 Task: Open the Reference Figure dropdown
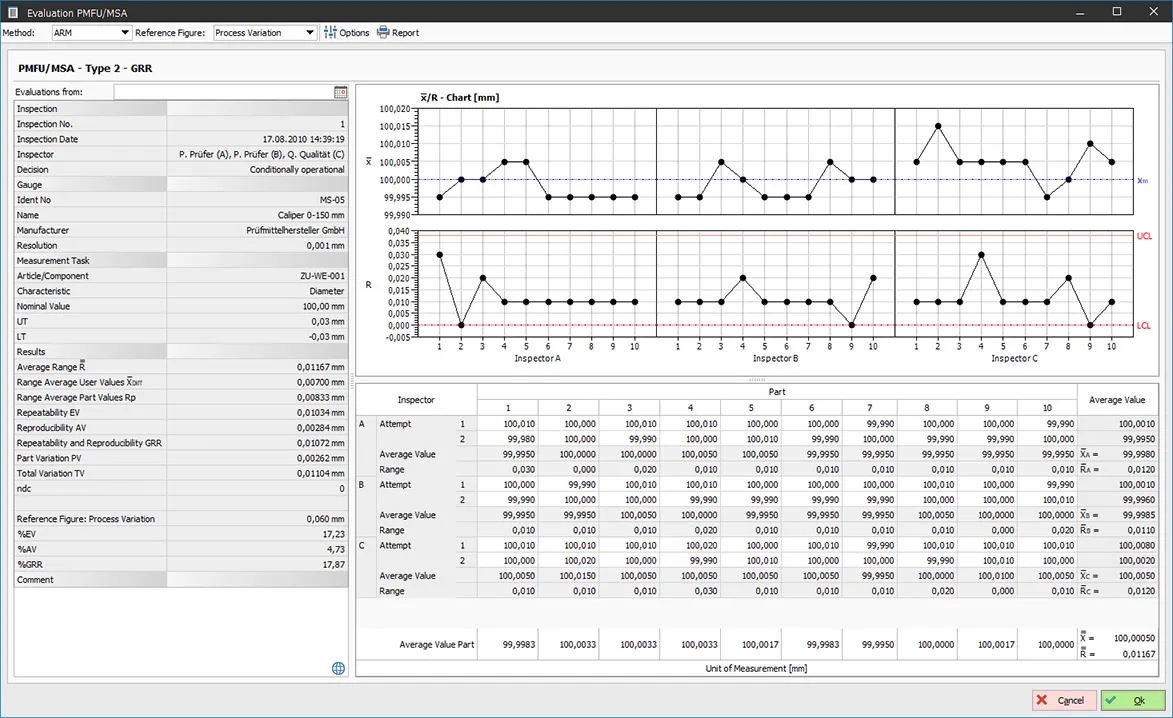[308, 33]
